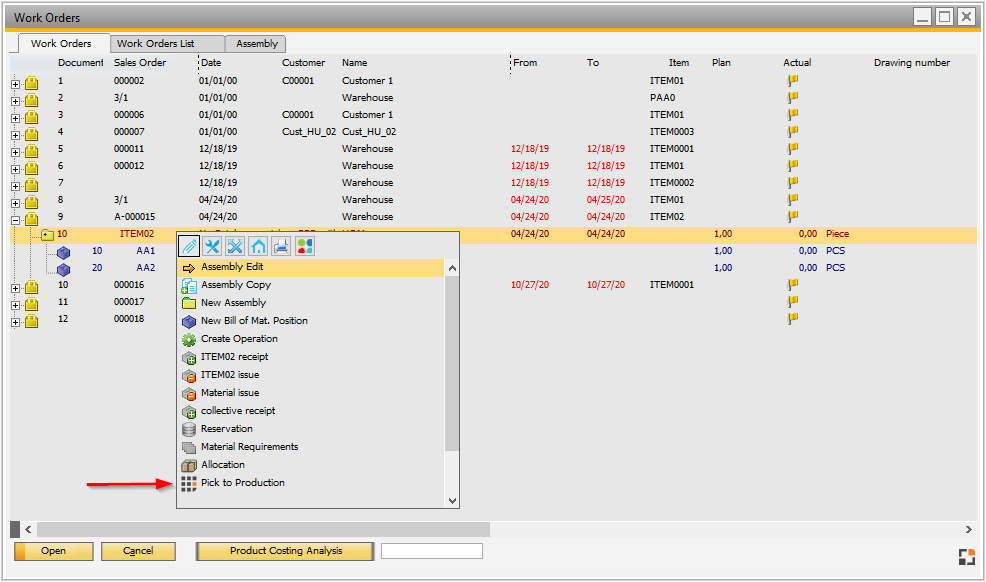The height and width of the screenshot is (582, 986).
Task: Click the yellow lock icon for work order 3
Action: coord(31,116)
